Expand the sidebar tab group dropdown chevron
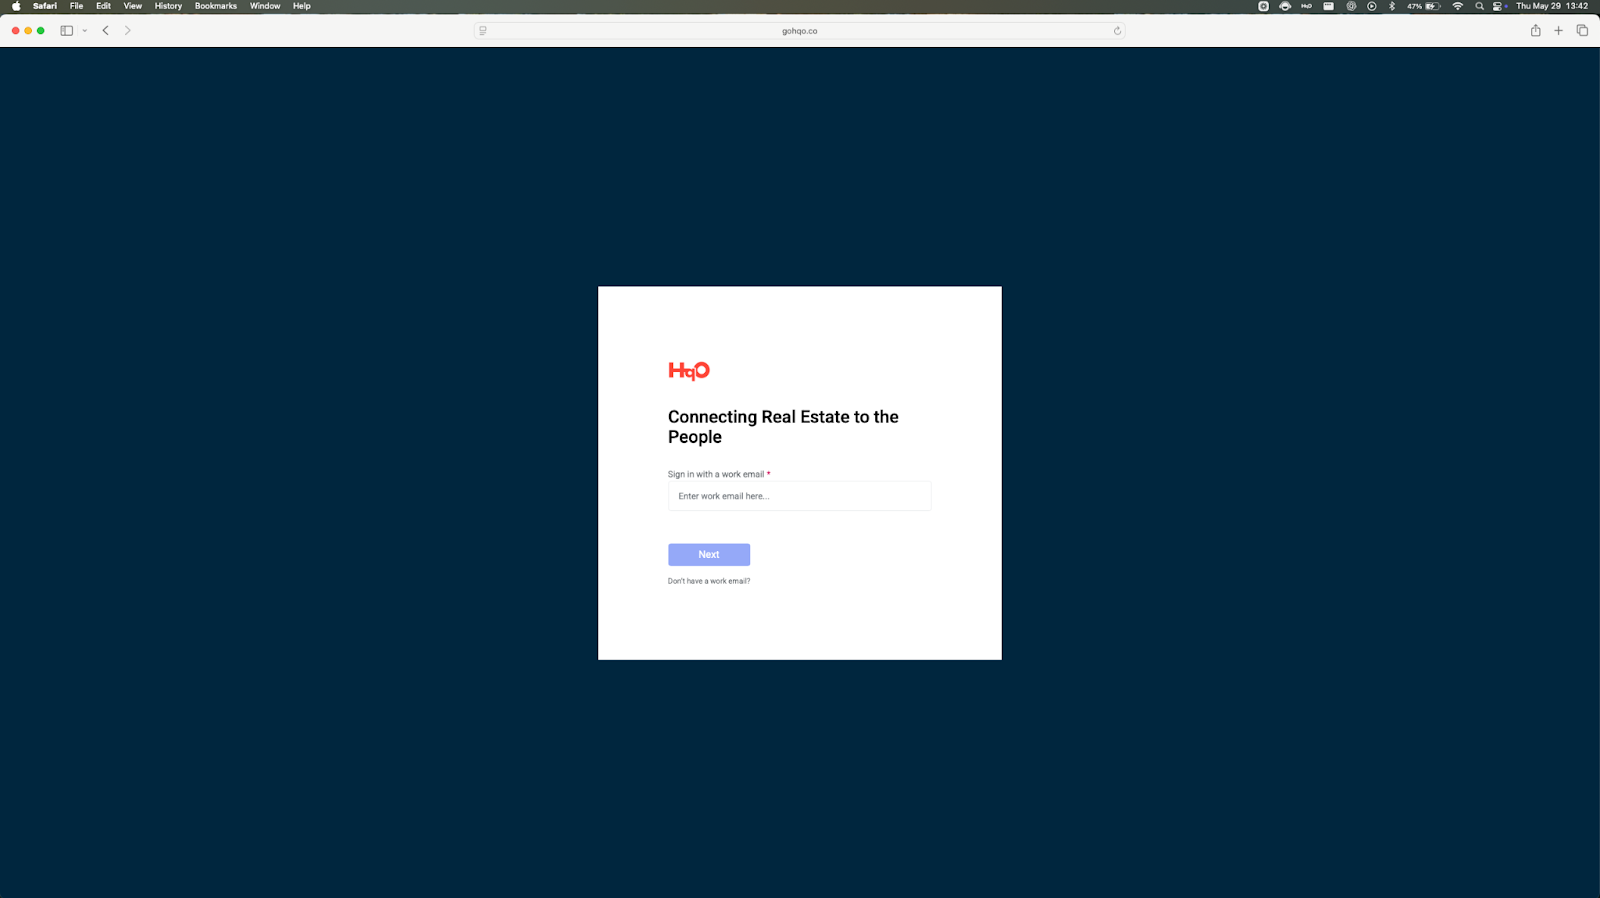Image resolution: width=1600 pixels, height=898 pixels. coord(85,31)
